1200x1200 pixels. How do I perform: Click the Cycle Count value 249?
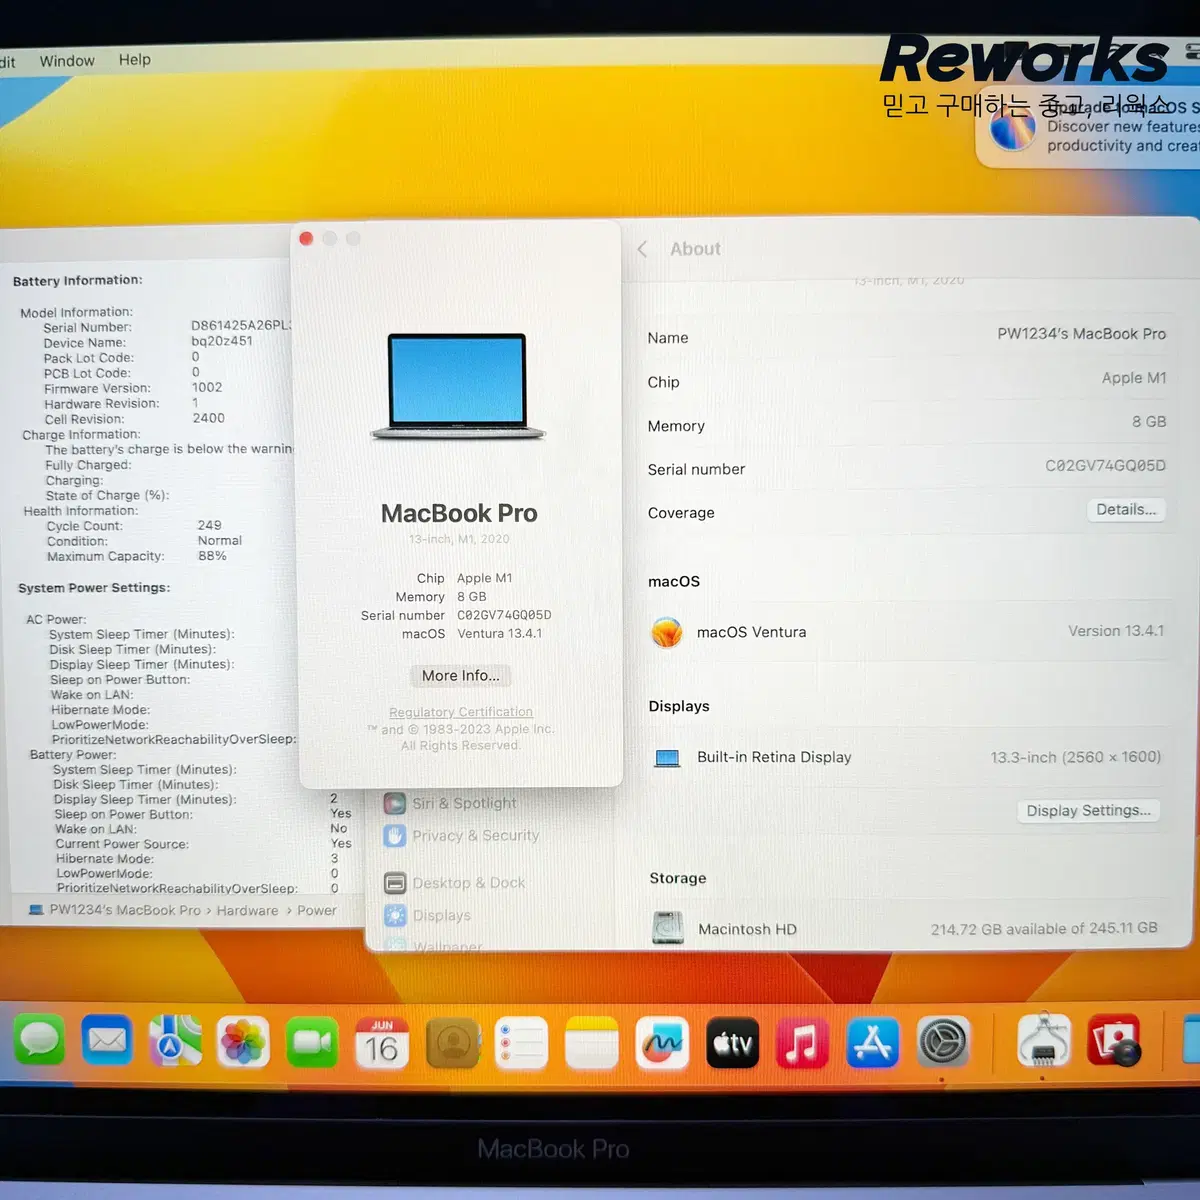pyautogui.click(x=209, y=525)
